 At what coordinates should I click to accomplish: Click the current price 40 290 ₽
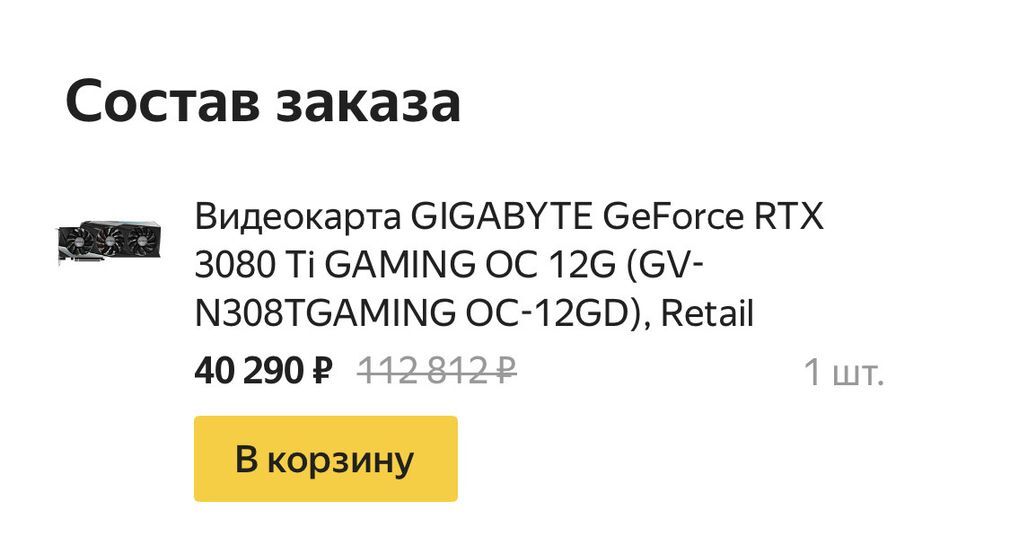click(x=263, y=372)
